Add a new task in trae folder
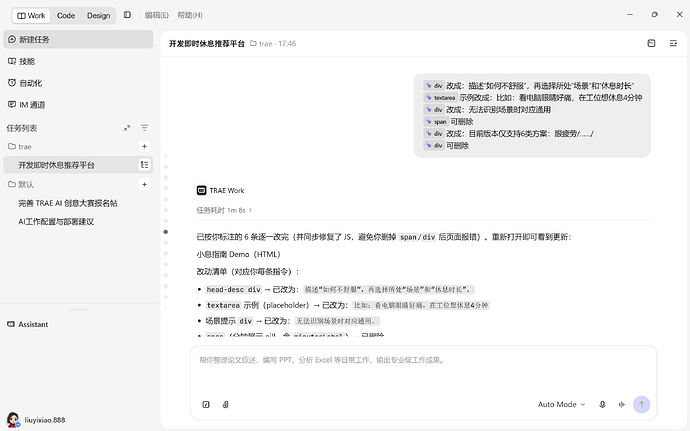The width and height of the screenshot is (690, 431). (144, 146)
